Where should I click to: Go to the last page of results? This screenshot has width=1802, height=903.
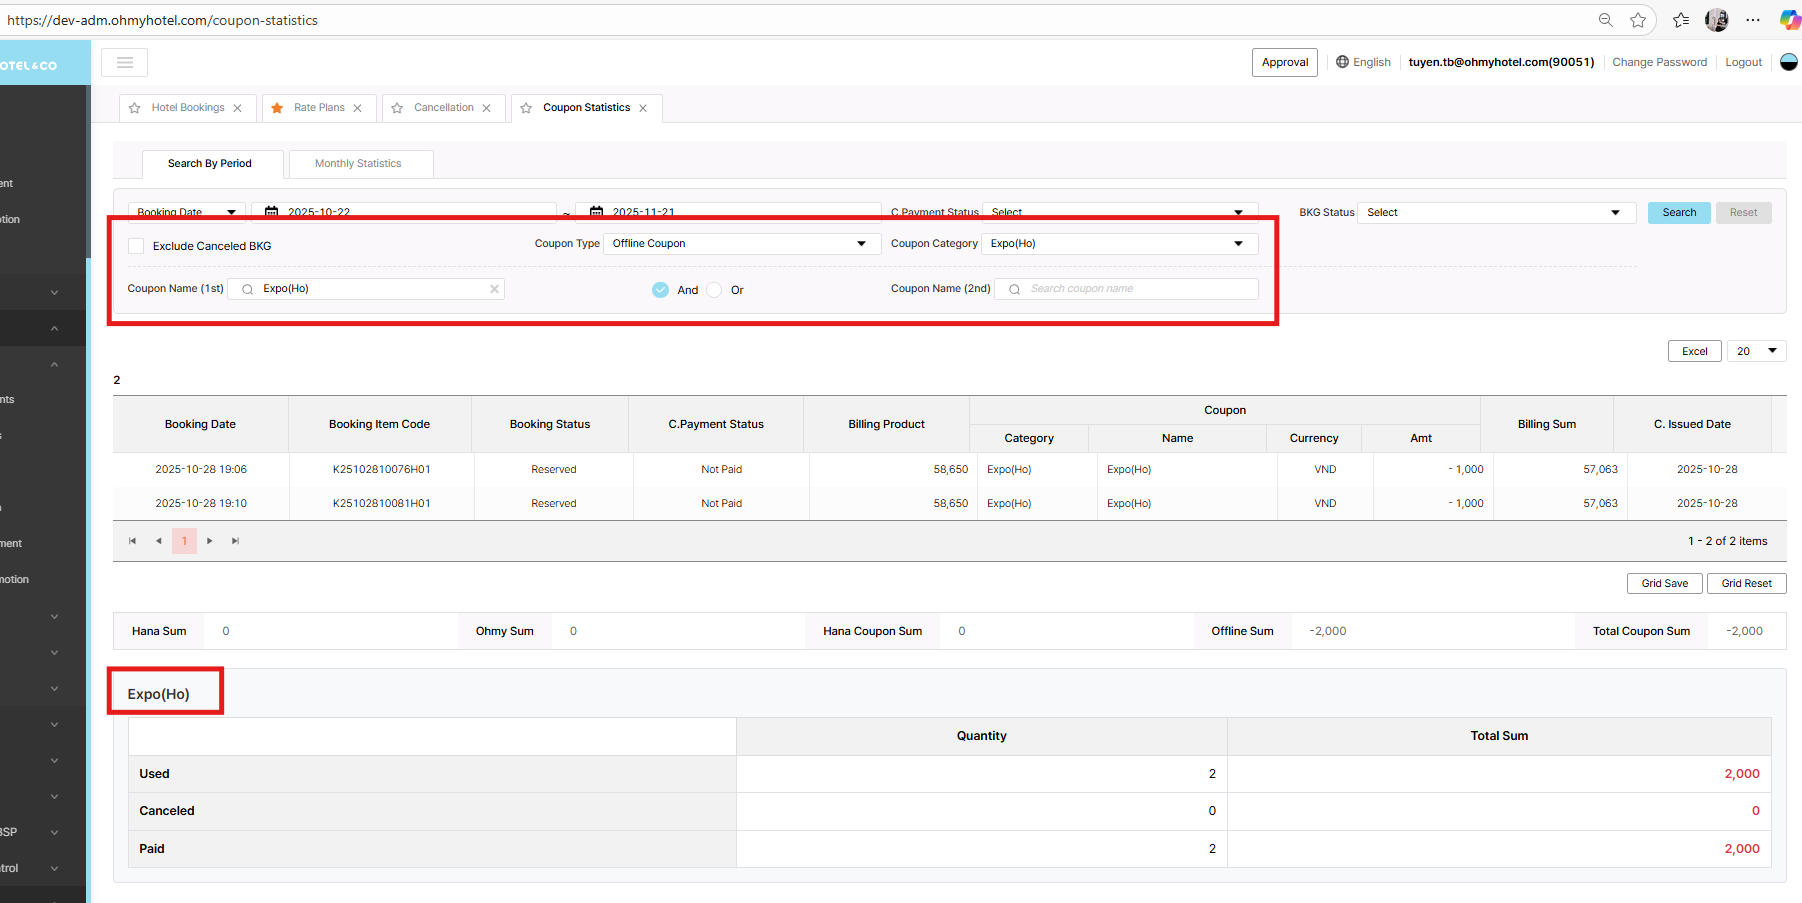(236, 541)
